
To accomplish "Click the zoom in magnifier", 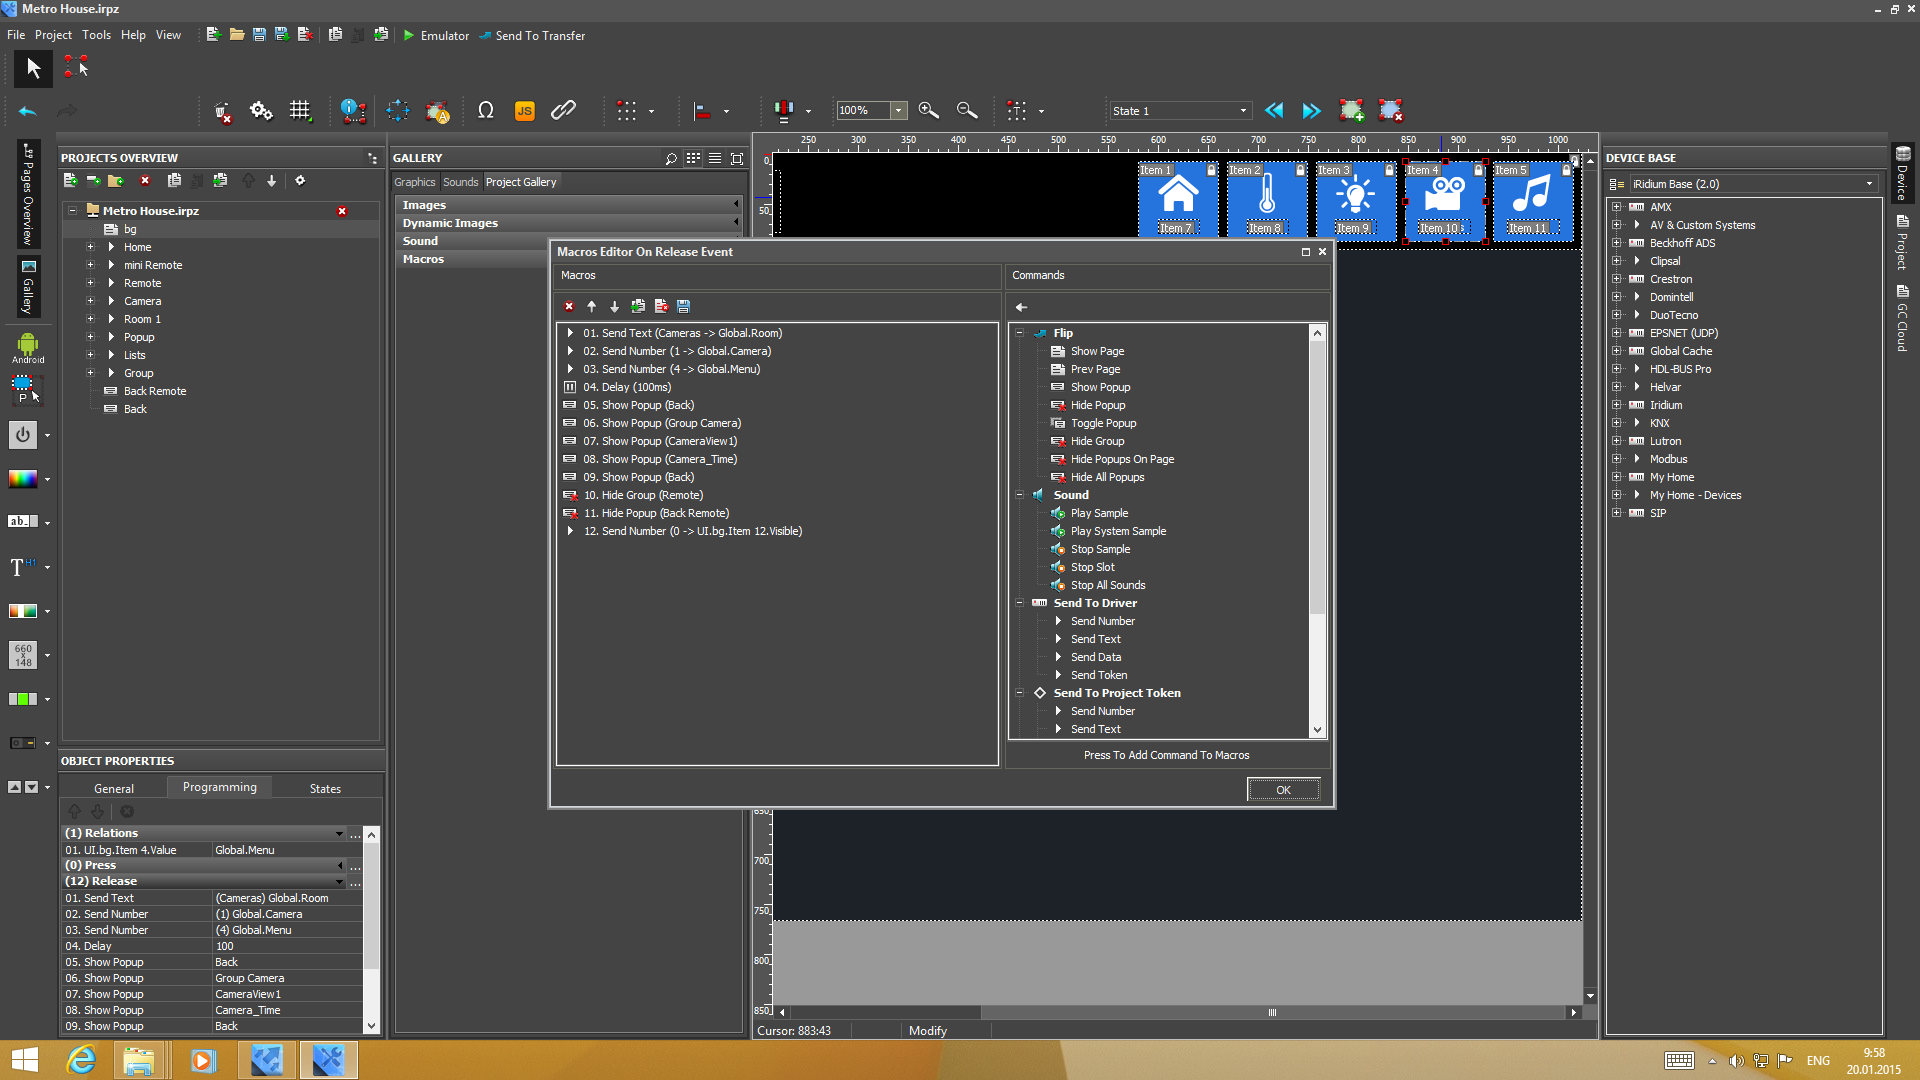I will [928, 111].
